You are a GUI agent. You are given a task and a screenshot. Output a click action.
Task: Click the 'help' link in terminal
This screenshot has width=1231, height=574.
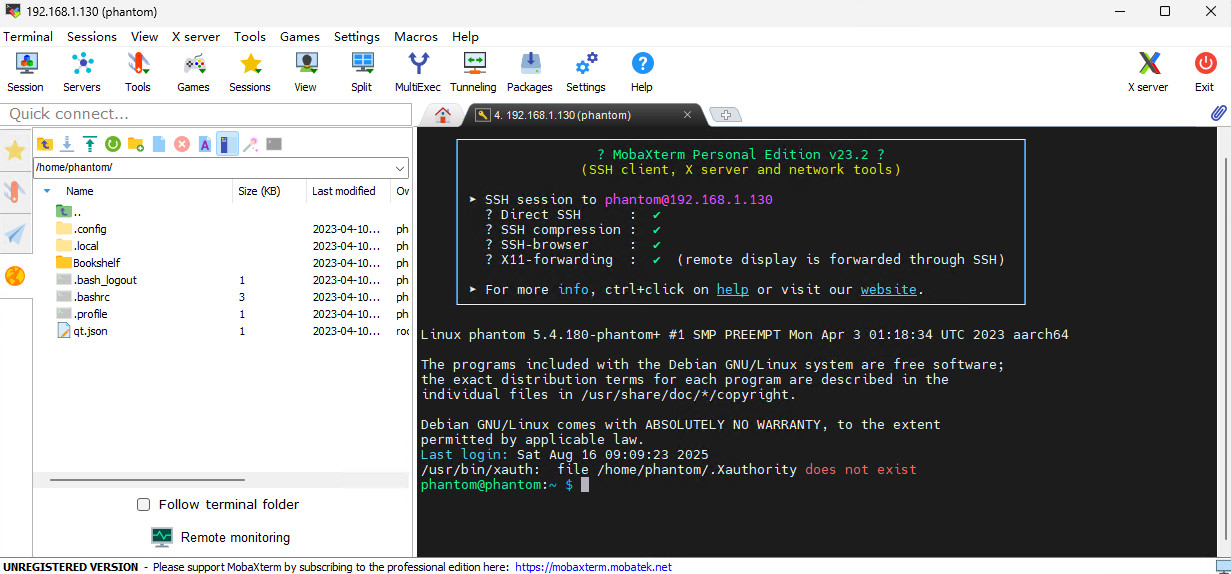[x=733, y=289]
